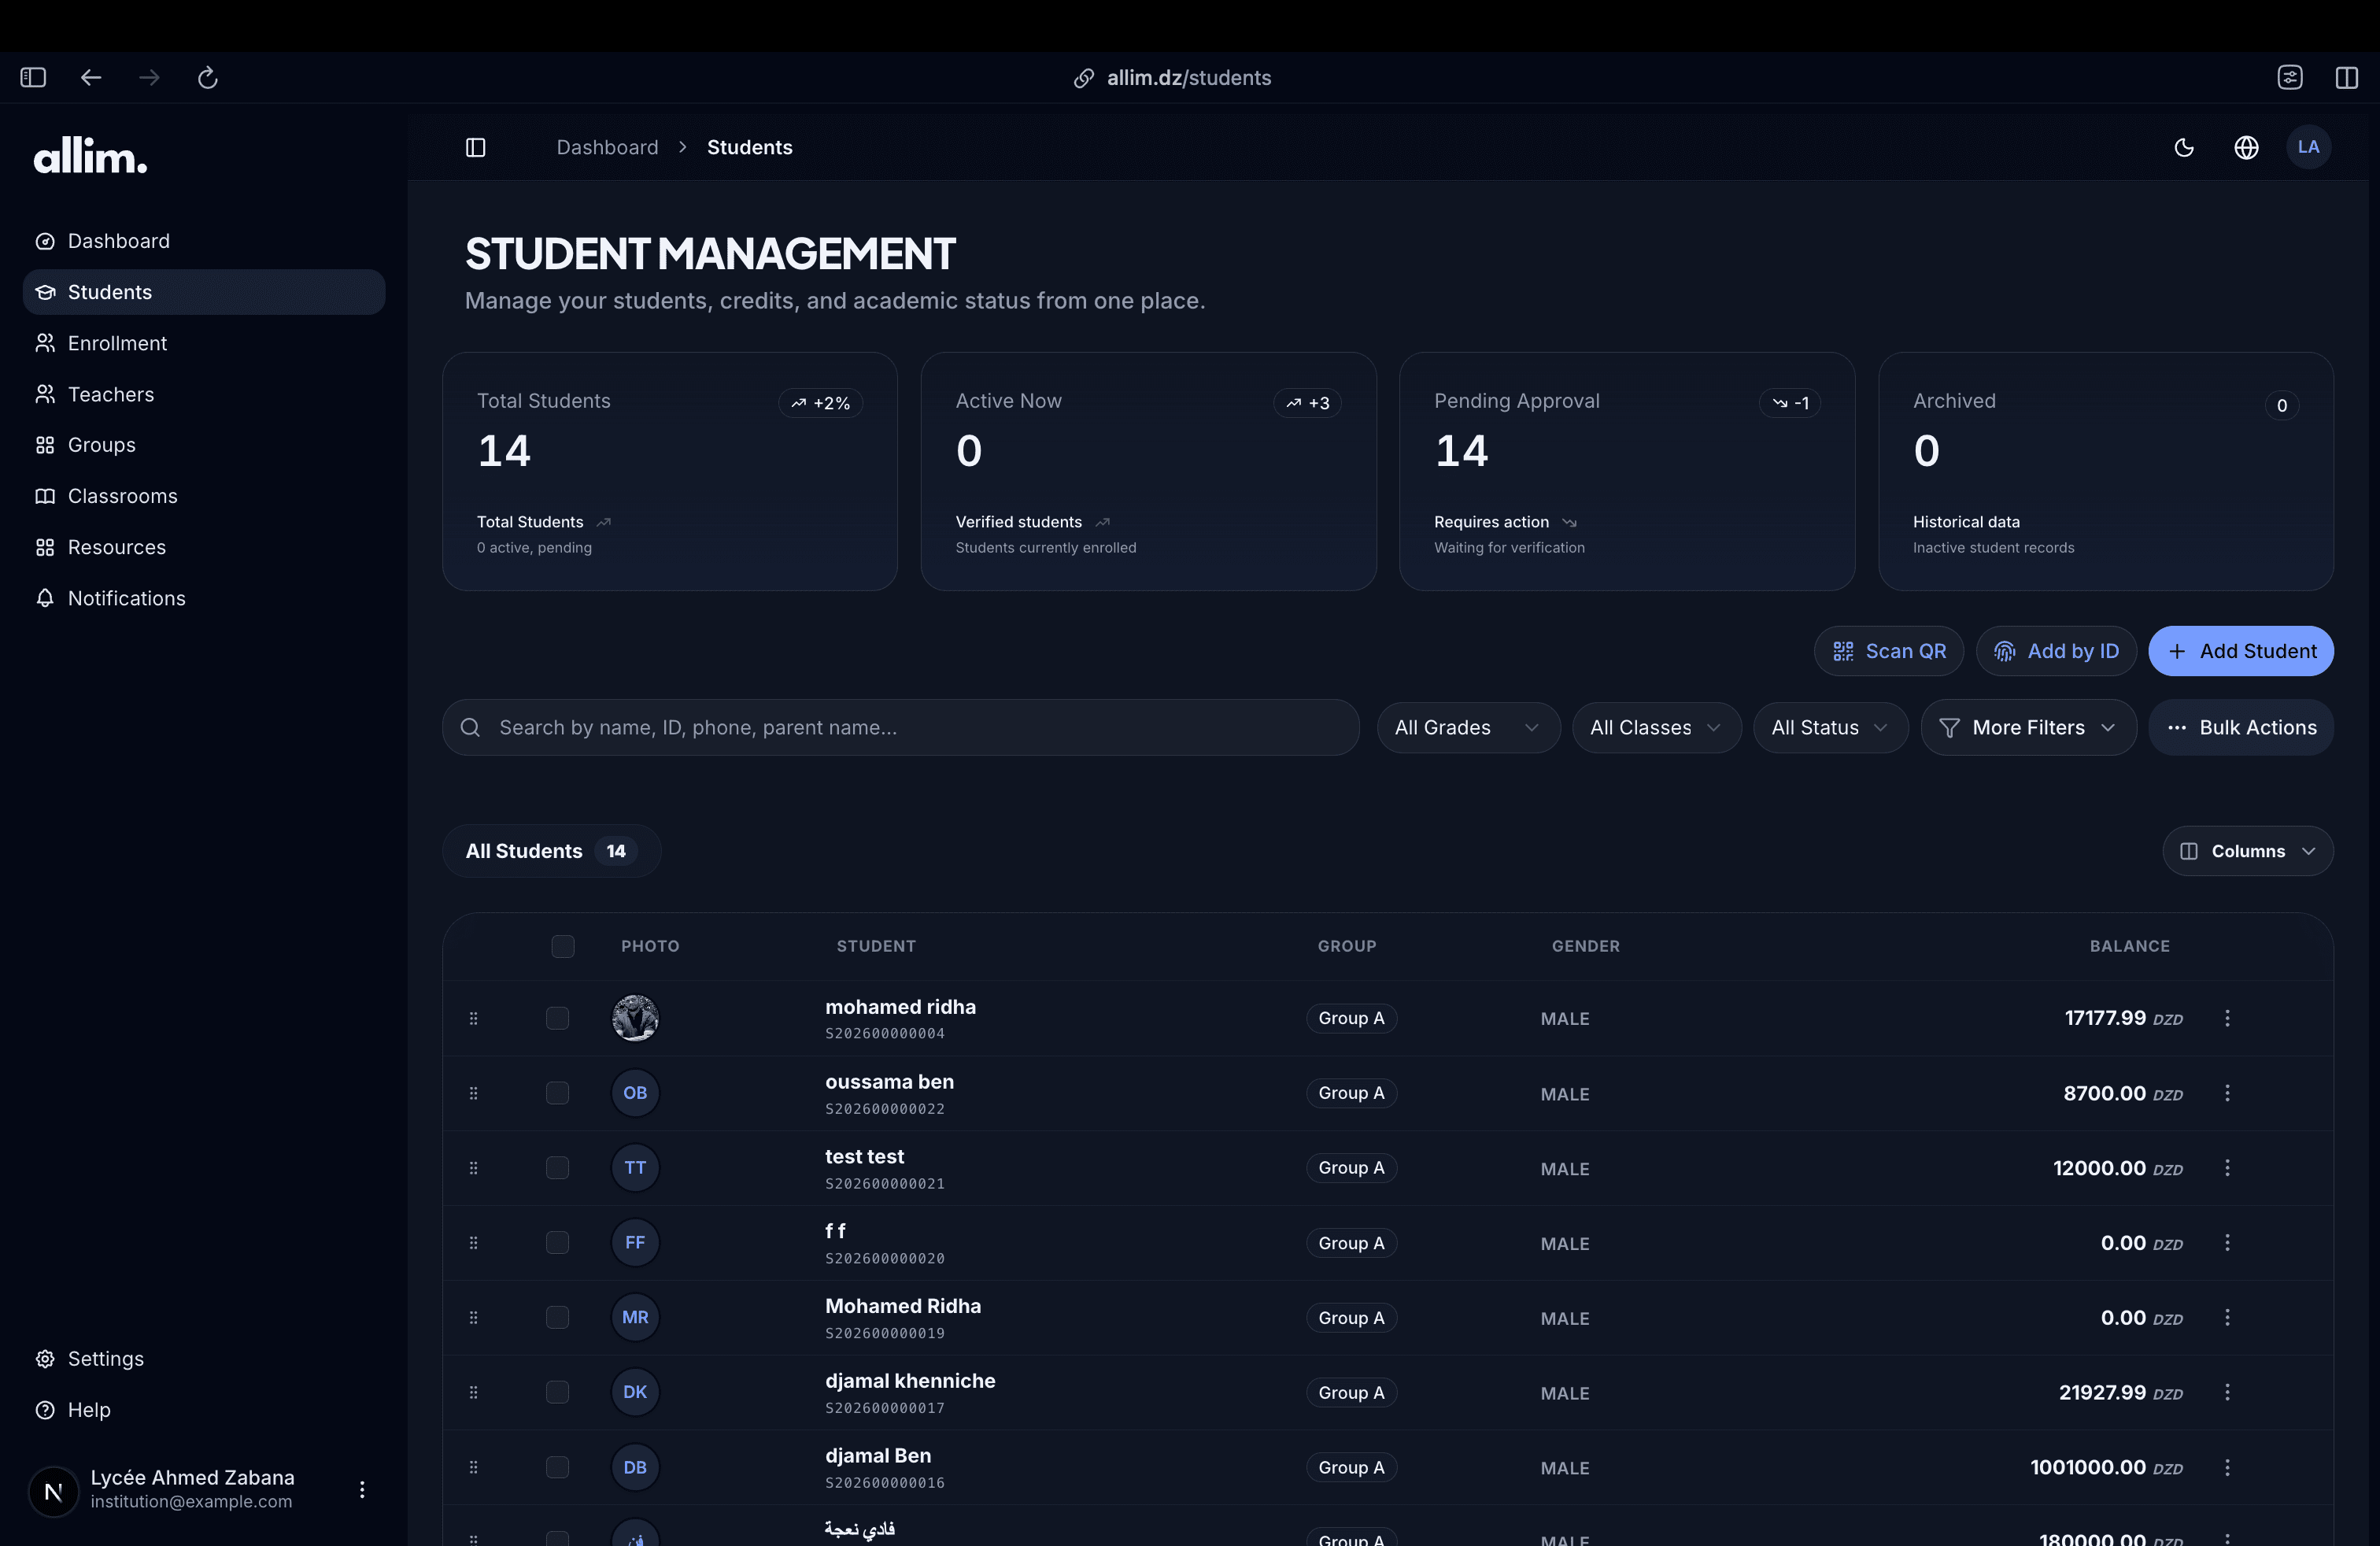Click Group A badge for mohamed ridha
2380x1546 pixels.
click(x=1351, y=1018)
